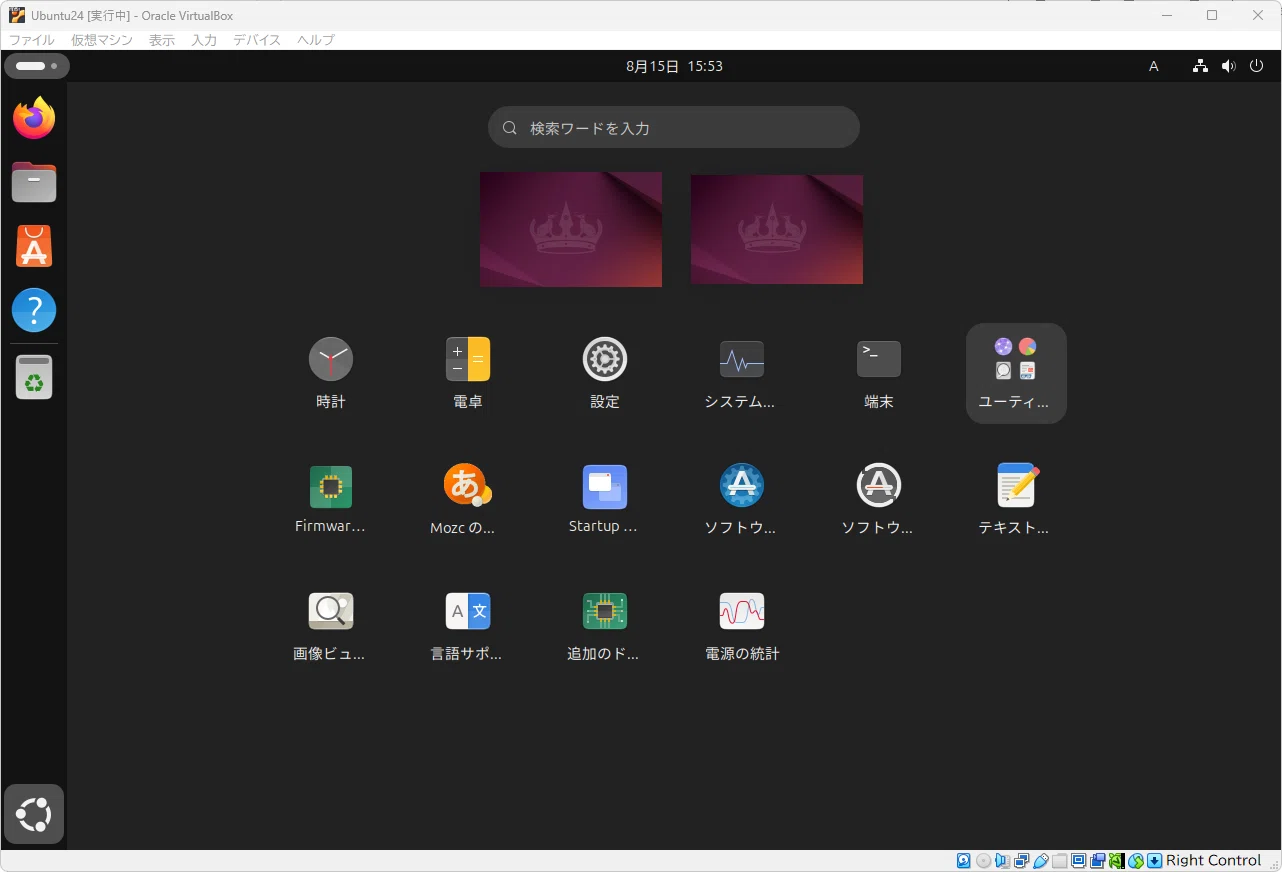Open the 入力 menu
The height and width of the screenshot is (872, 1282).
pos(204,40)
